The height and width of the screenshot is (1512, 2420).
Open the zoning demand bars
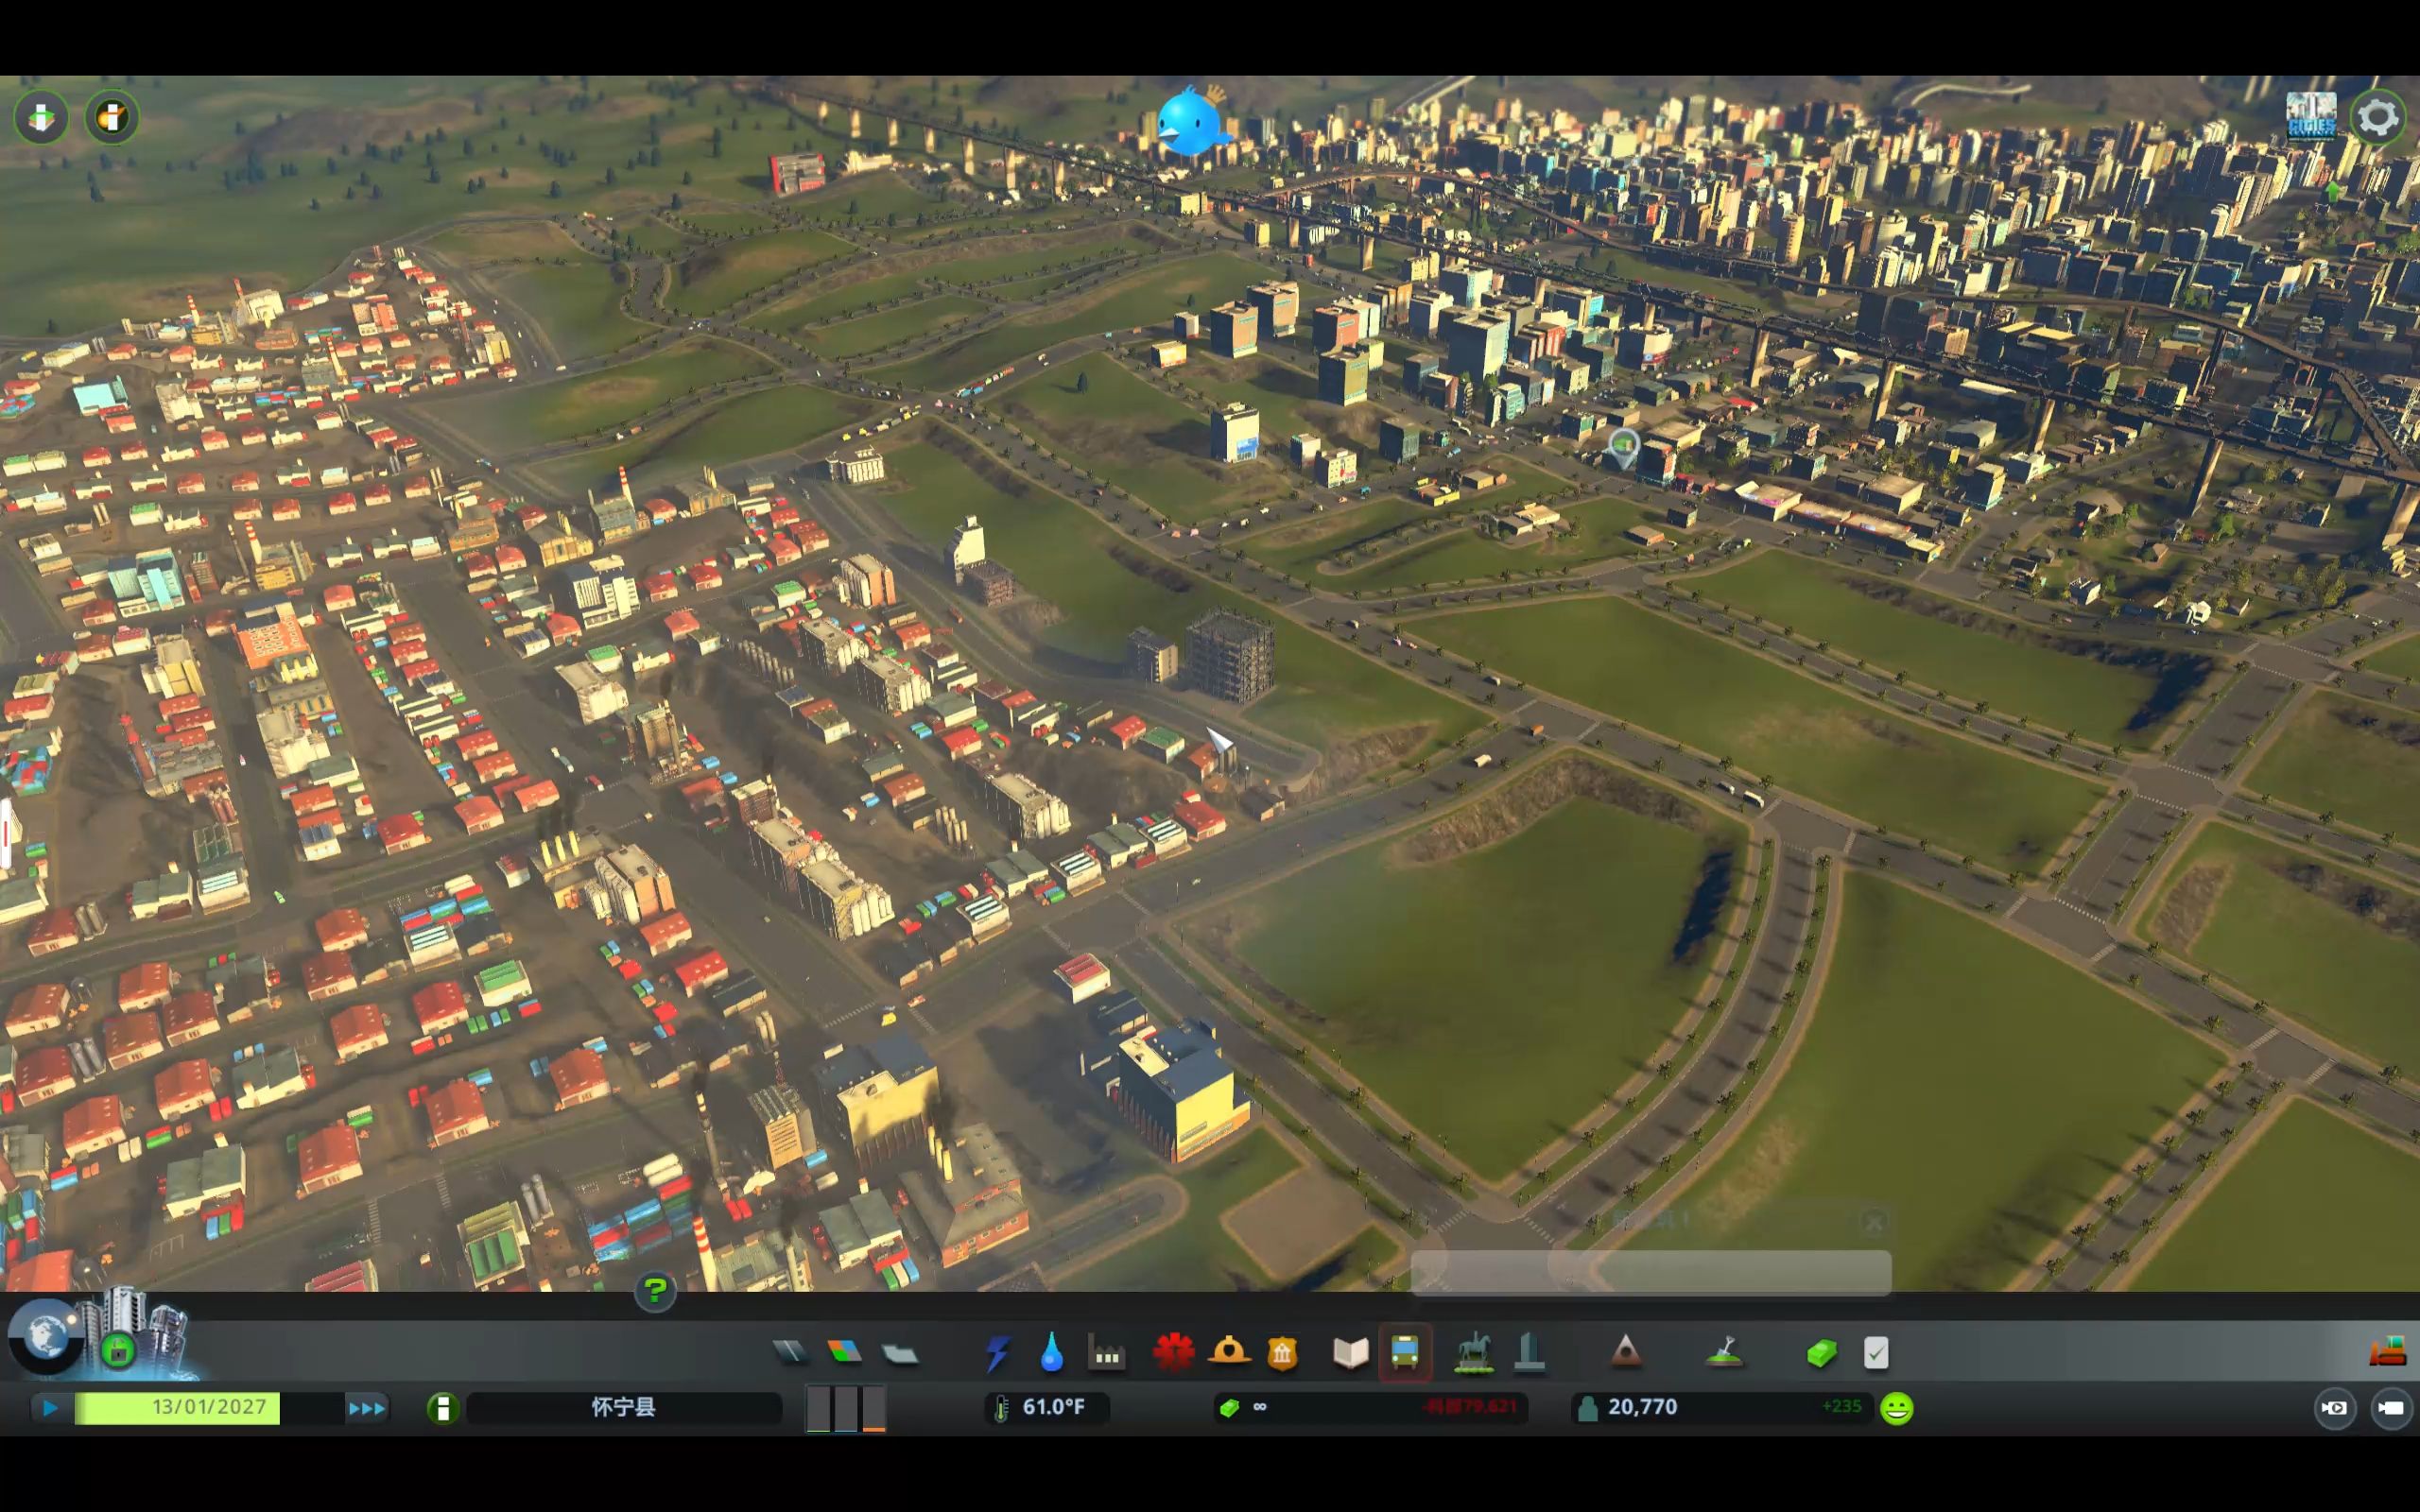coord(846,1408)
